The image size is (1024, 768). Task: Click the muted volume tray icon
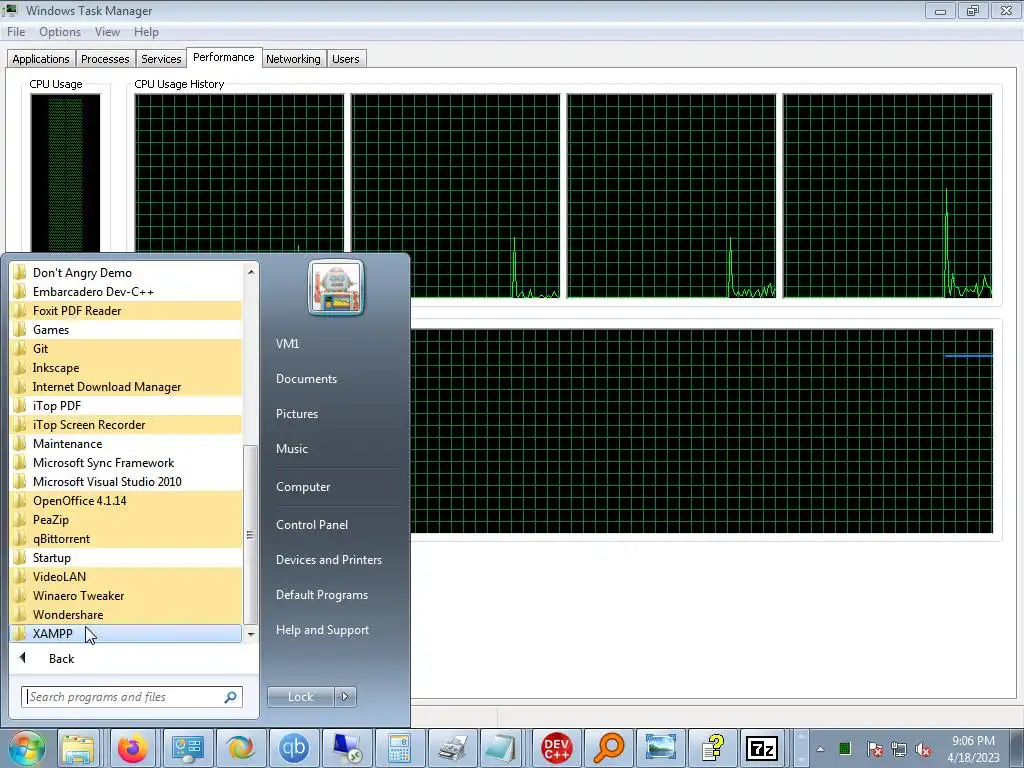coord(923,749)
